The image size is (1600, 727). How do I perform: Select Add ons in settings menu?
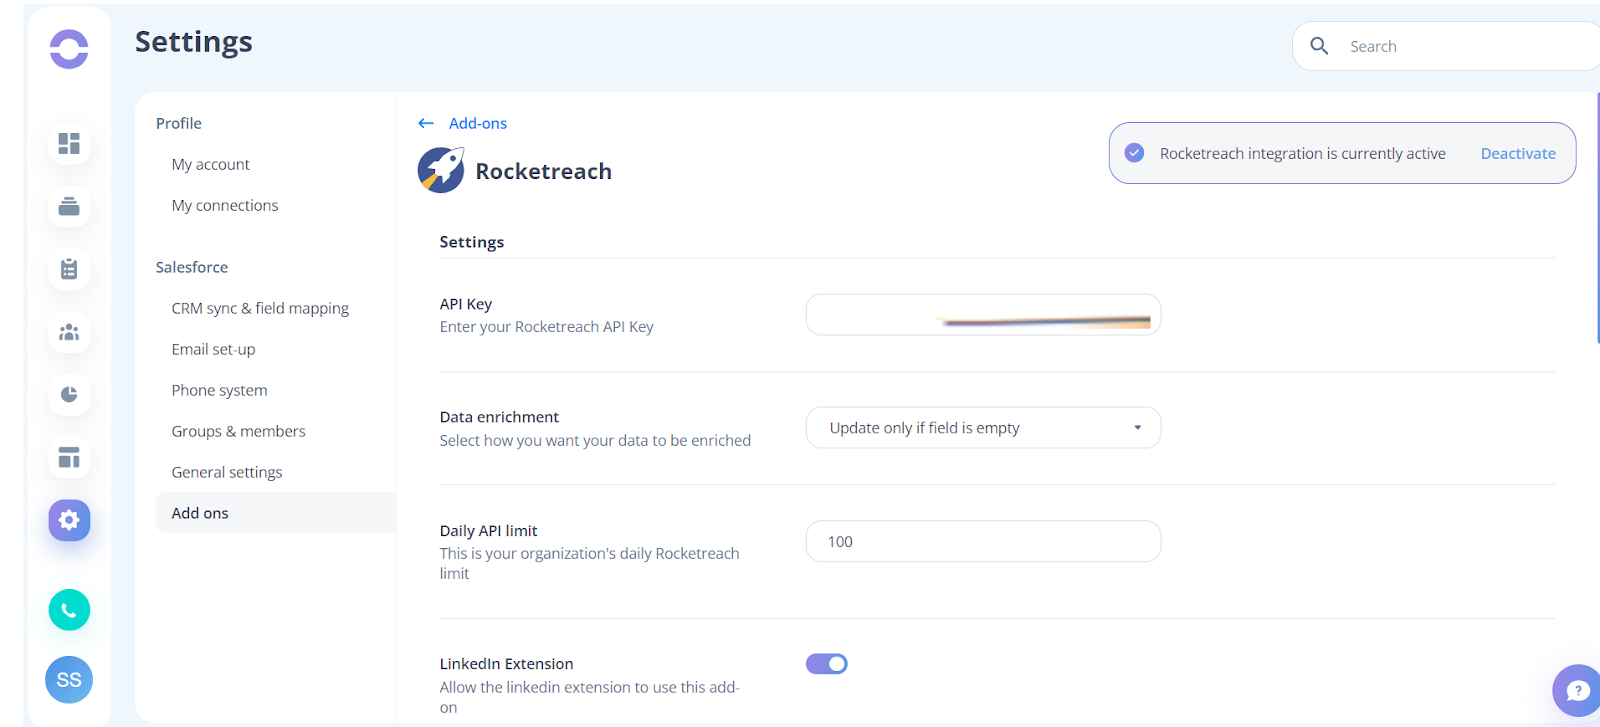click(x=276, y=513)
